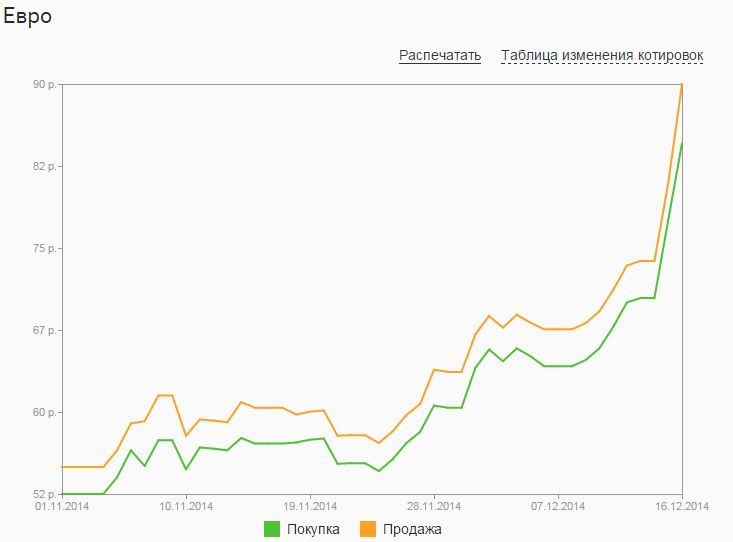
Task: Open Таблица изменения котировок link
Action: click(602, 55)
